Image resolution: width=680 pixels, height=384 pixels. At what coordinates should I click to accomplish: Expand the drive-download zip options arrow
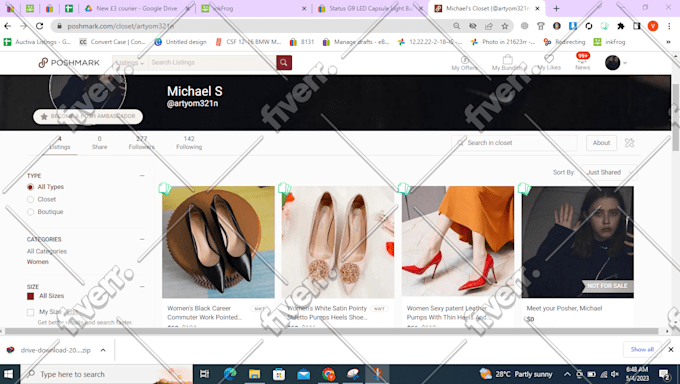103,350
